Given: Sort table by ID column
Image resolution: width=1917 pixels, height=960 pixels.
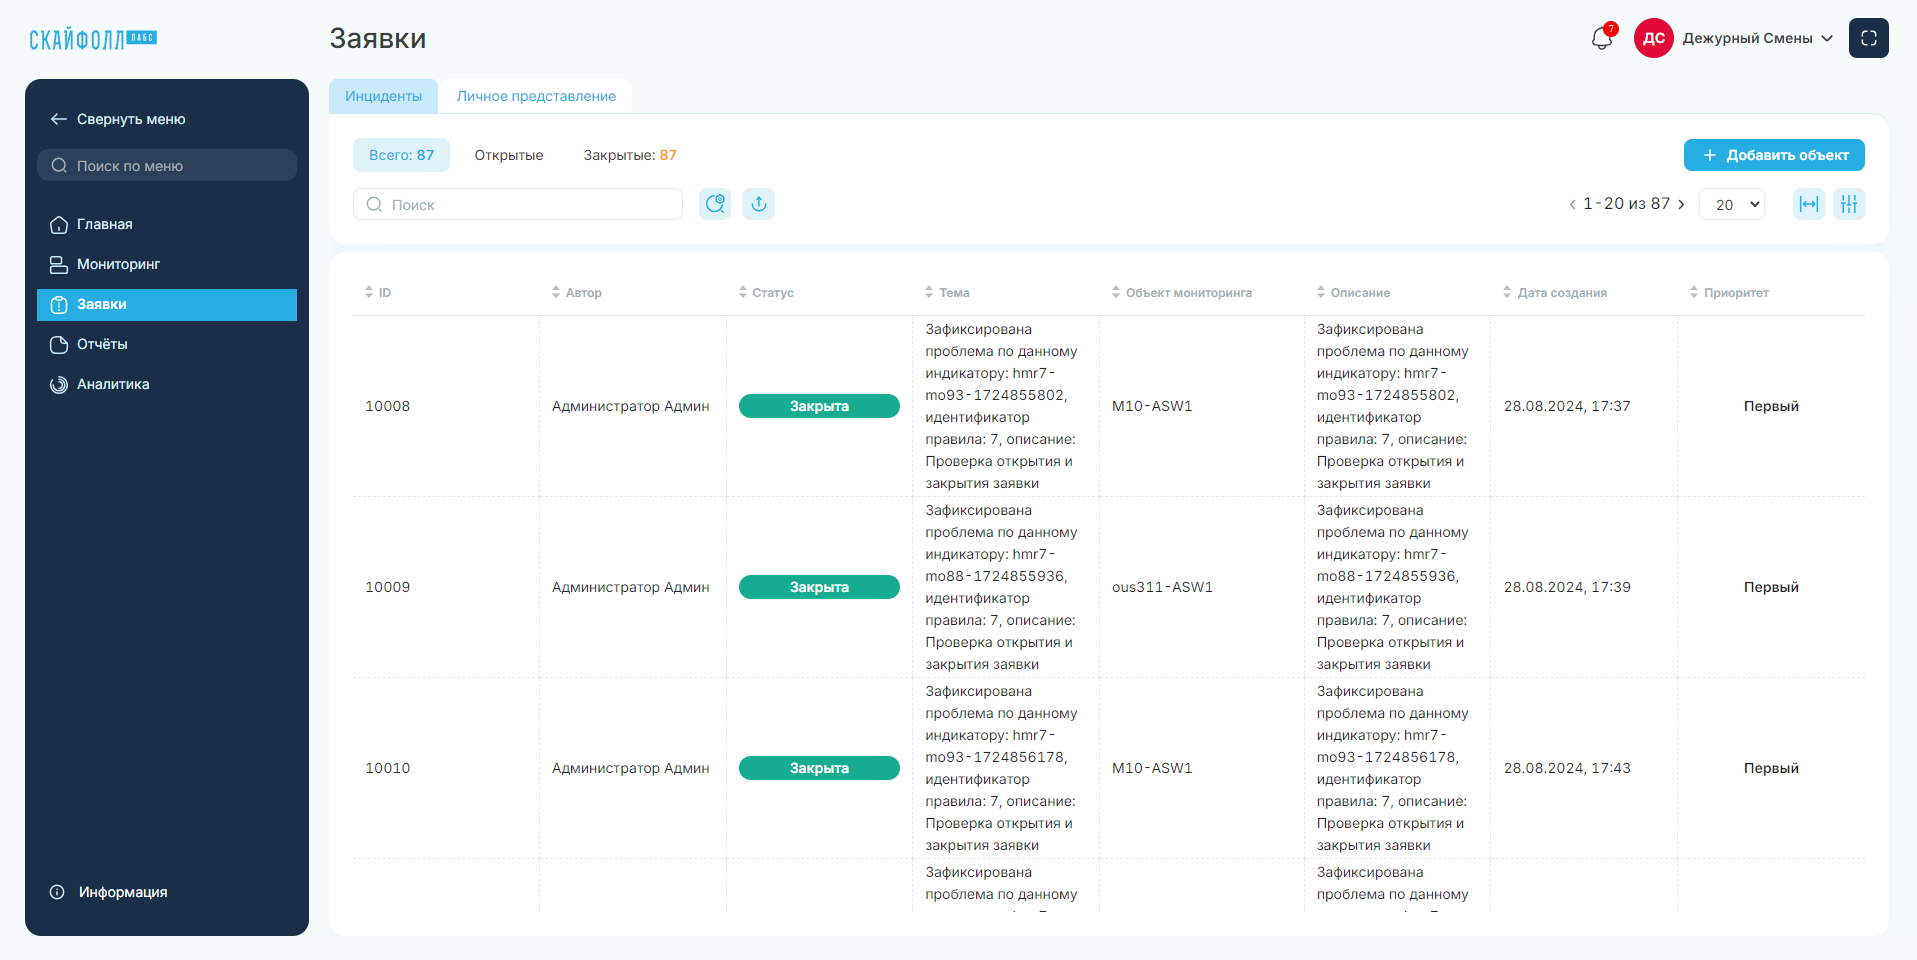Looking at the screenshot, I should pyautogui.click(x=378, y=293).
